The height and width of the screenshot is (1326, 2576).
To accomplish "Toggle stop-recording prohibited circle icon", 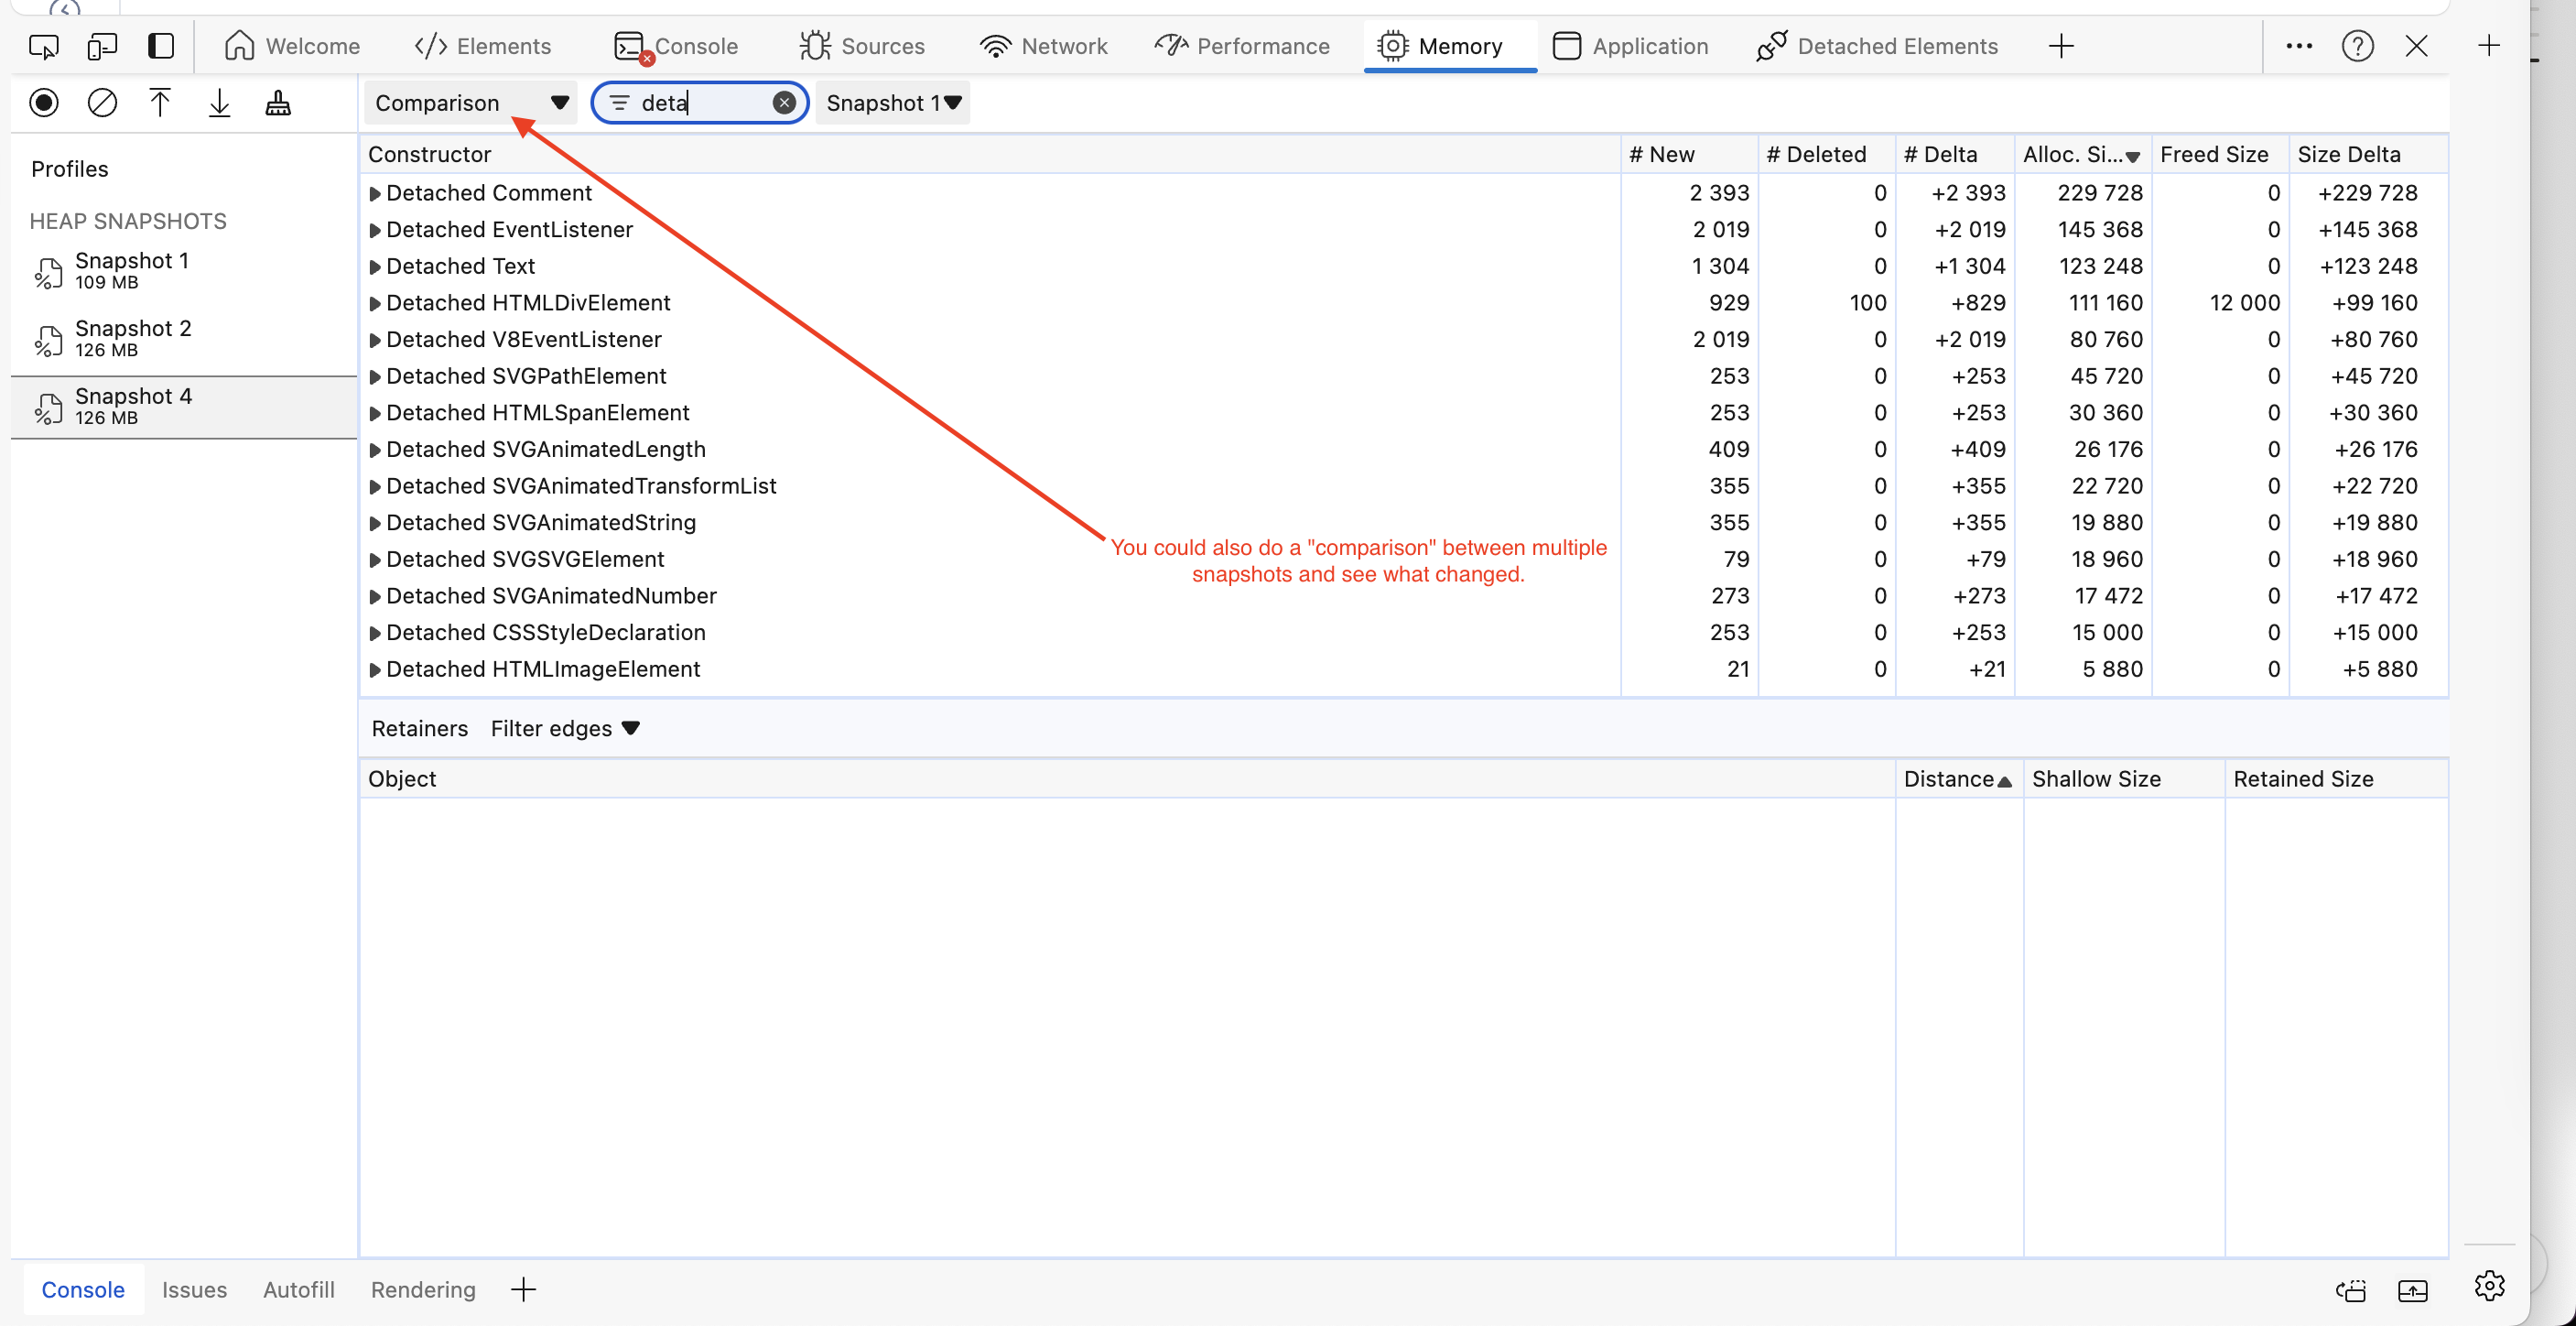I will [102, 102].
